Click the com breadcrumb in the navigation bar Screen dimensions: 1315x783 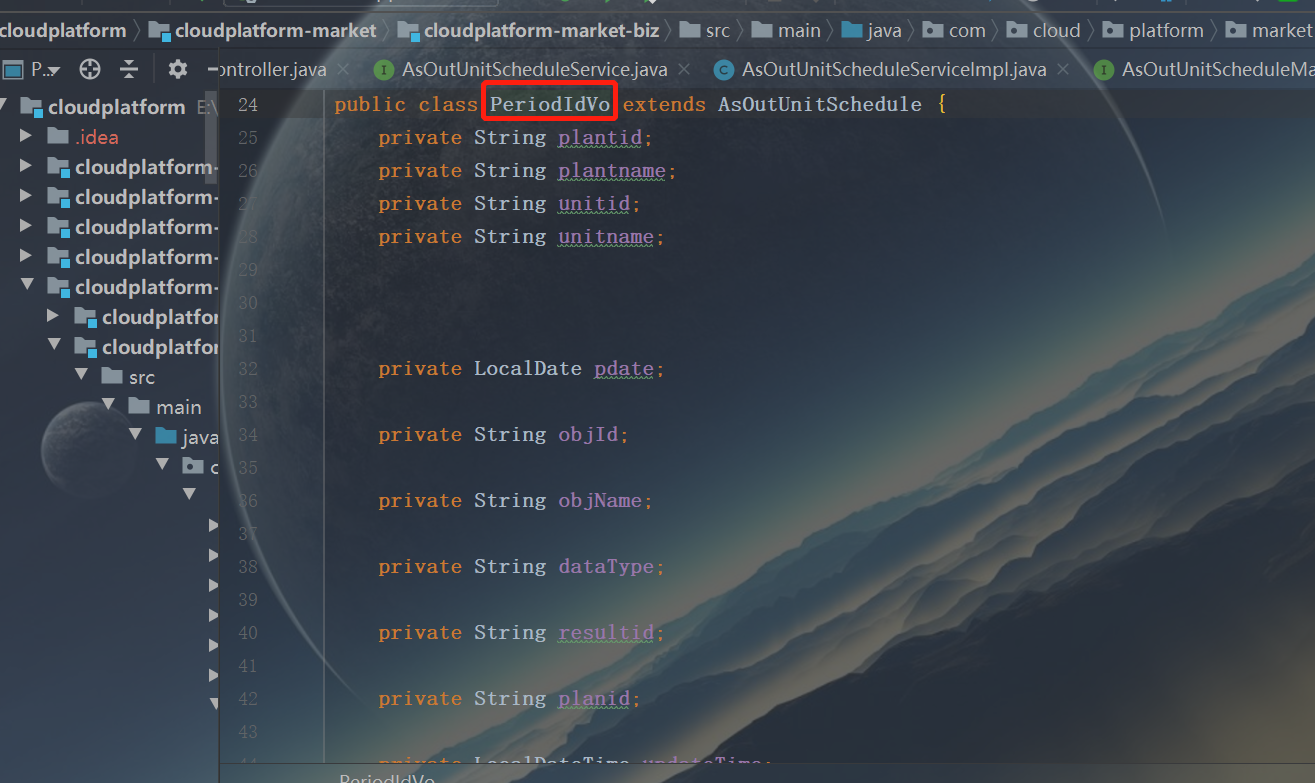955,30
